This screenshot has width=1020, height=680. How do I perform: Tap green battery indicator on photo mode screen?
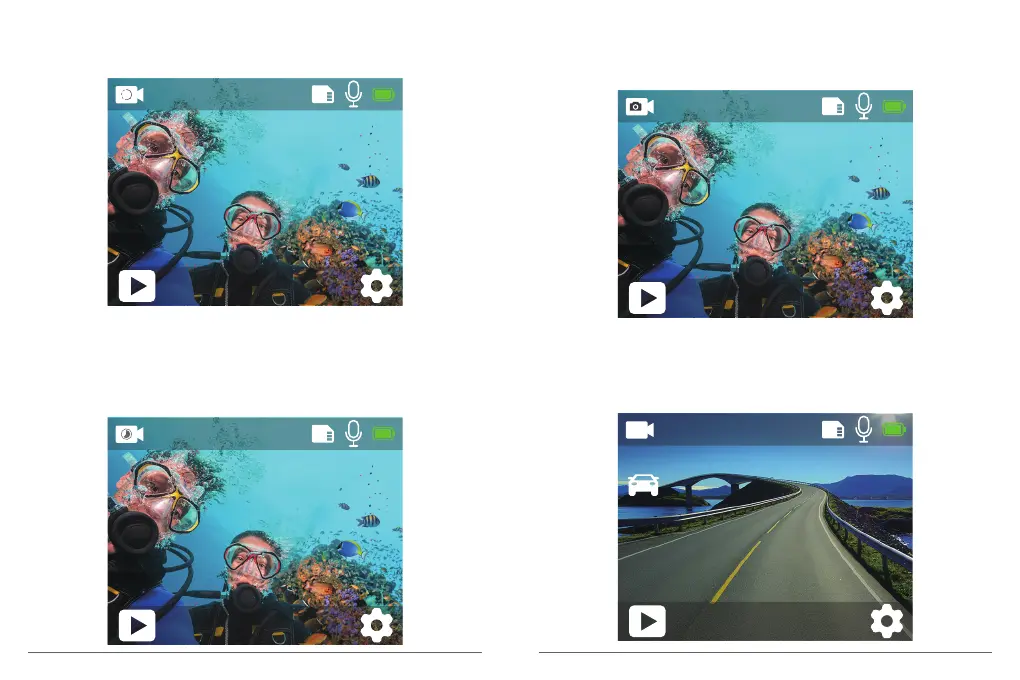tap(894, 106)
